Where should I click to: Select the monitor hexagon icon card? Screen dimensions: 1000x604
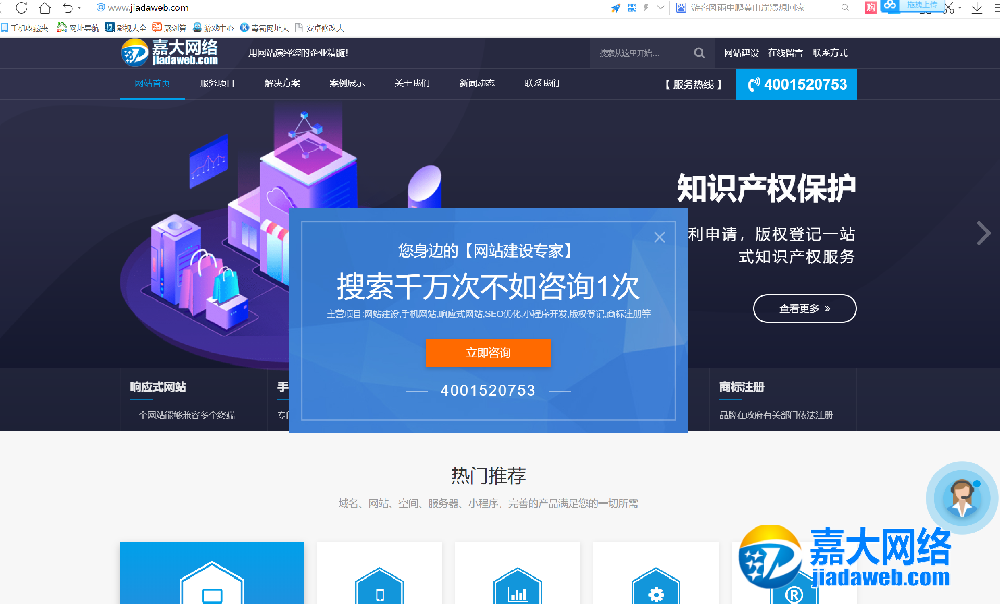click(211, 590)
